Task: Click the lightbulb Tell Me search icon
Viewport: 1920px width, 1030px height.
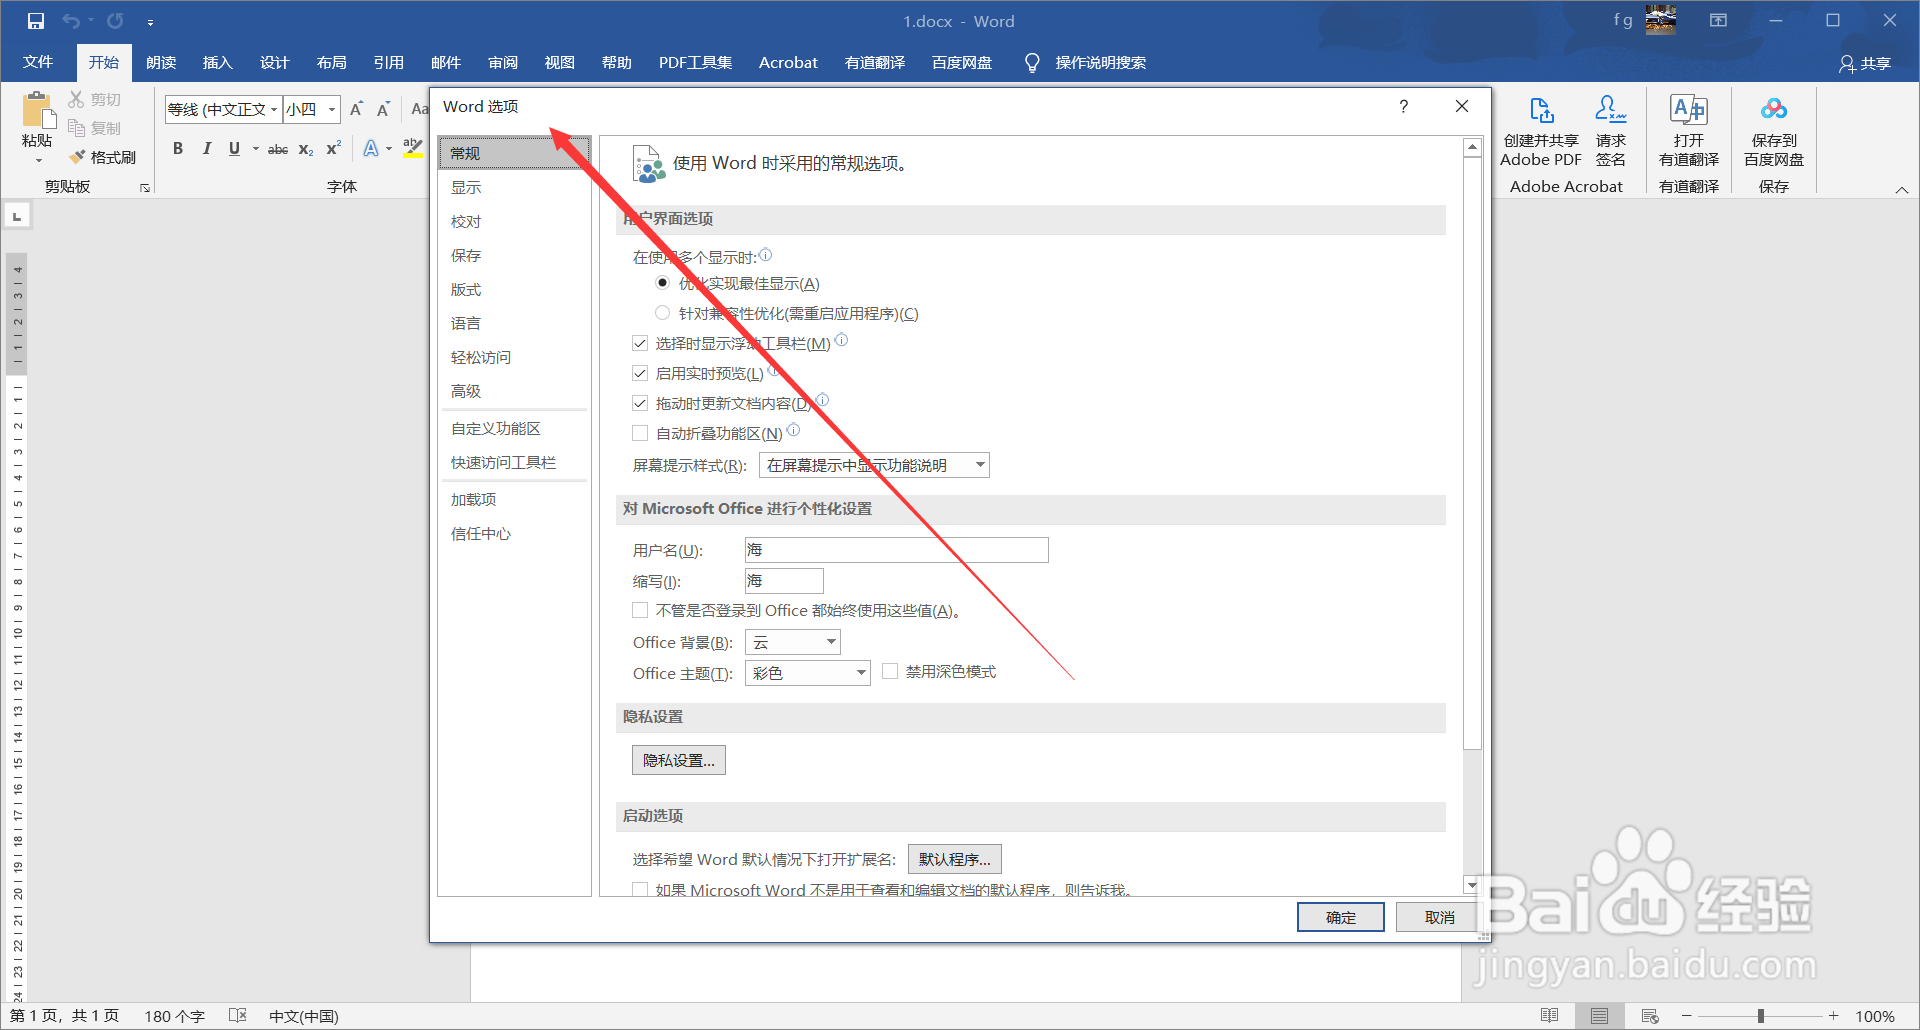Action: tap(1032, 63)
